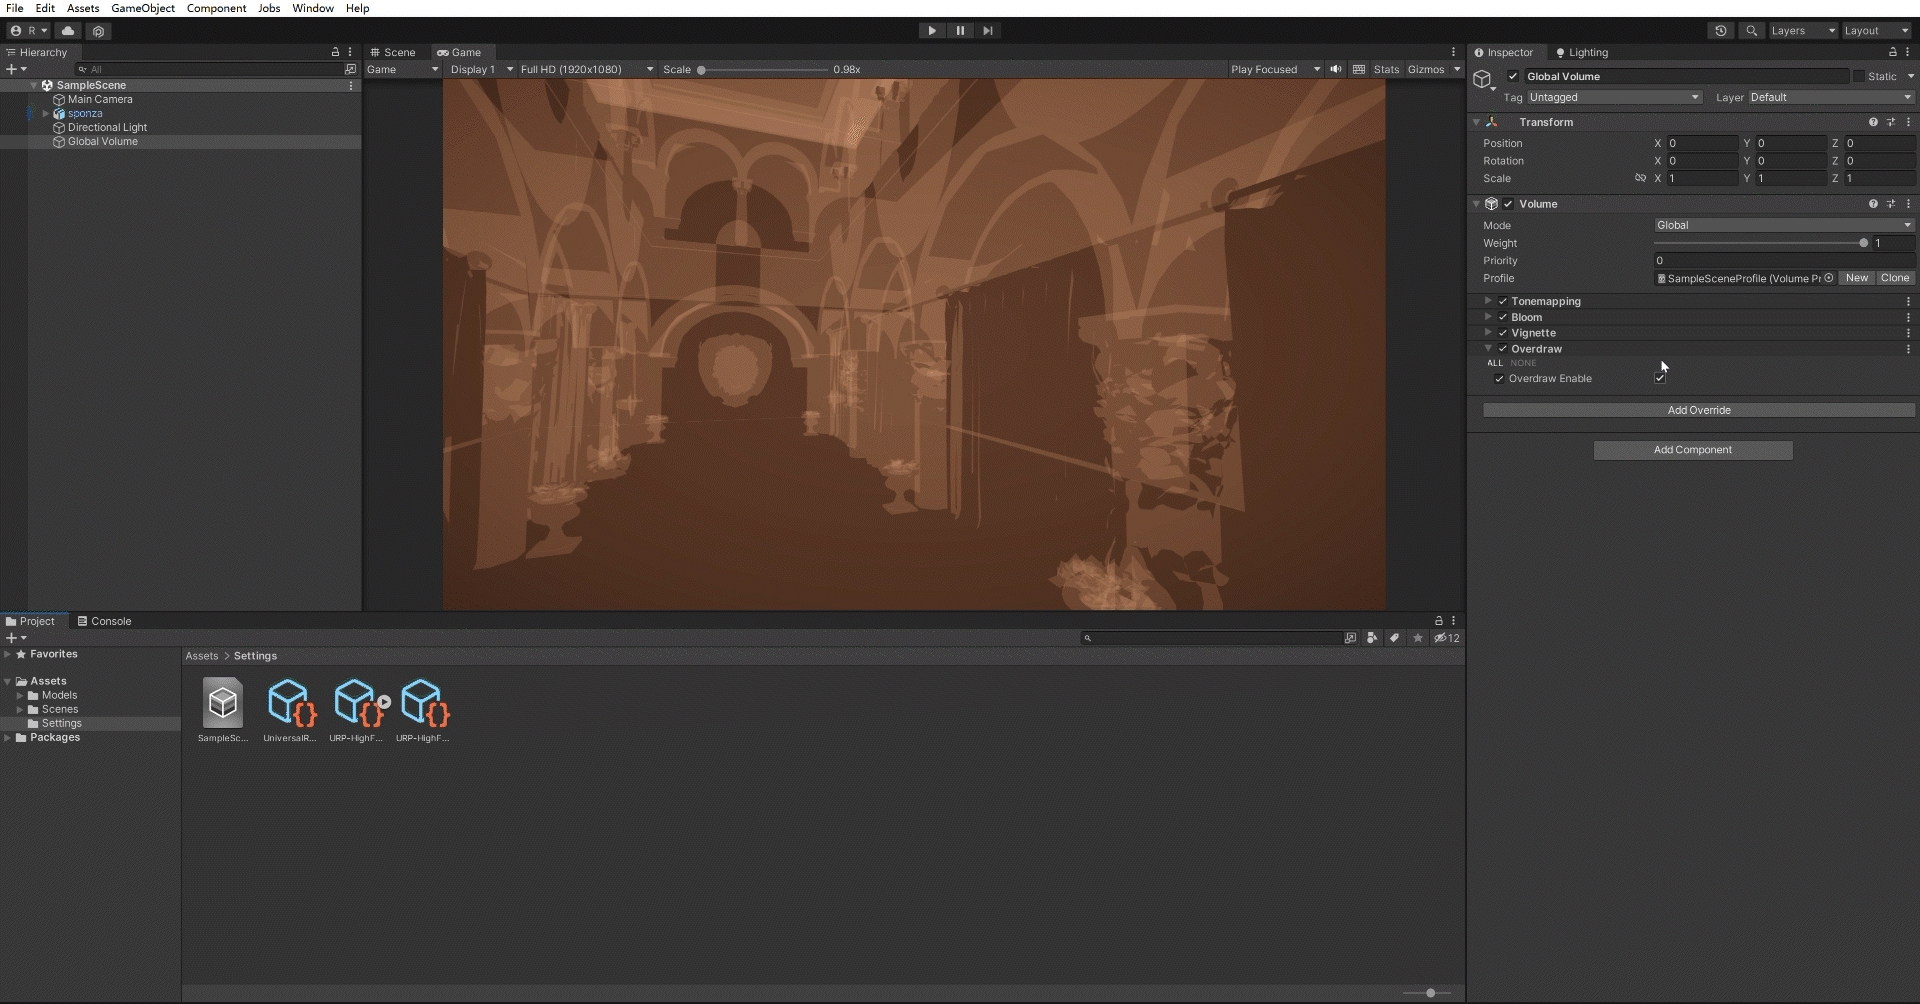Click the Stats button in Game view
The height and width of the screenshot is (1004, 1920).
(x=1386, y=69)
